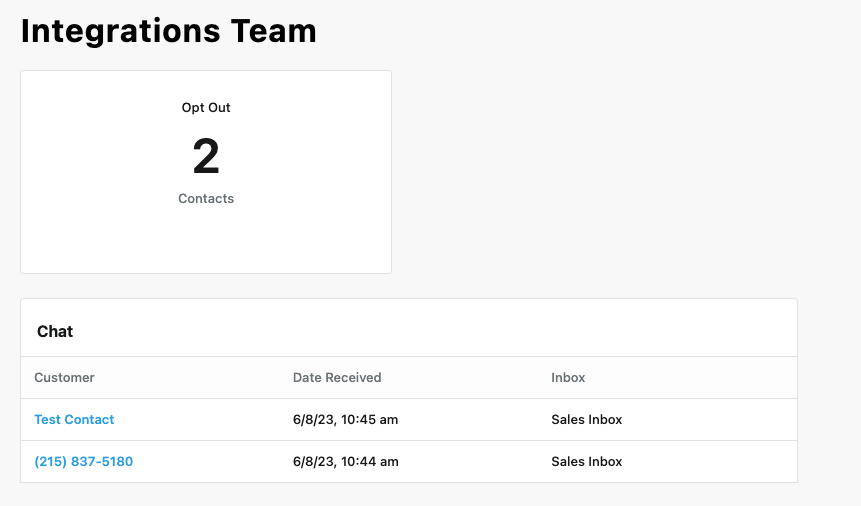
Task: Select the Chat panel title
Action: (x=55, y=331)
